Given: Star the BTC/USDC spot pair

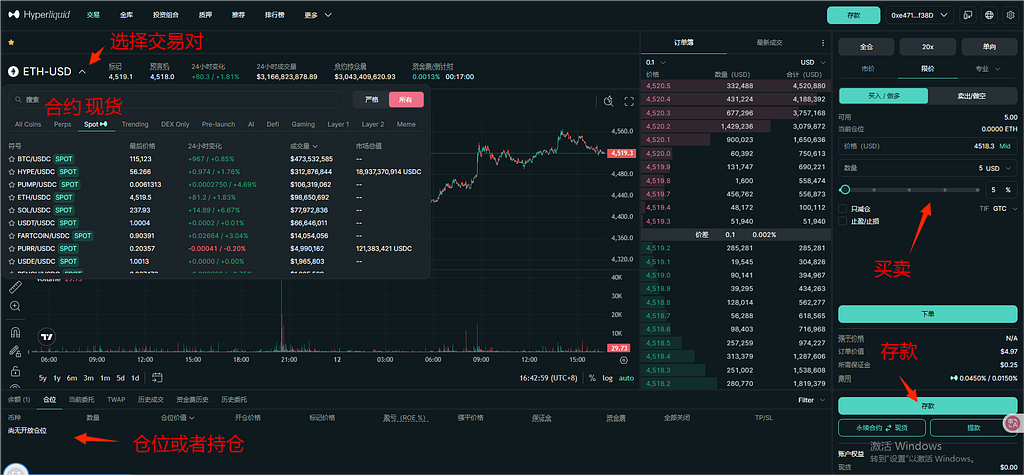Looking at the screenshot, I should (12, 159).
